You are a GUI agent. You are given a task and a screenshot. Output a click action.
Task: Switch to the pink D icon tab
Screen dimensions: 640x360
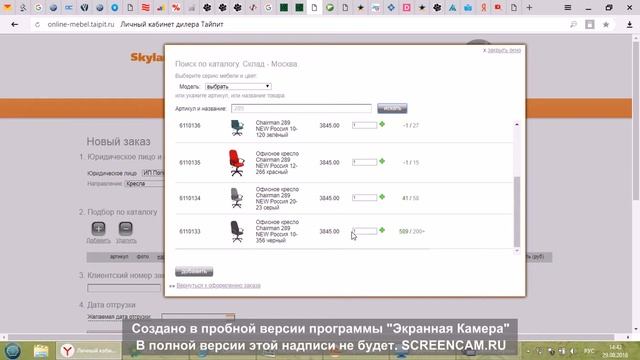click(x=407, y=7)
